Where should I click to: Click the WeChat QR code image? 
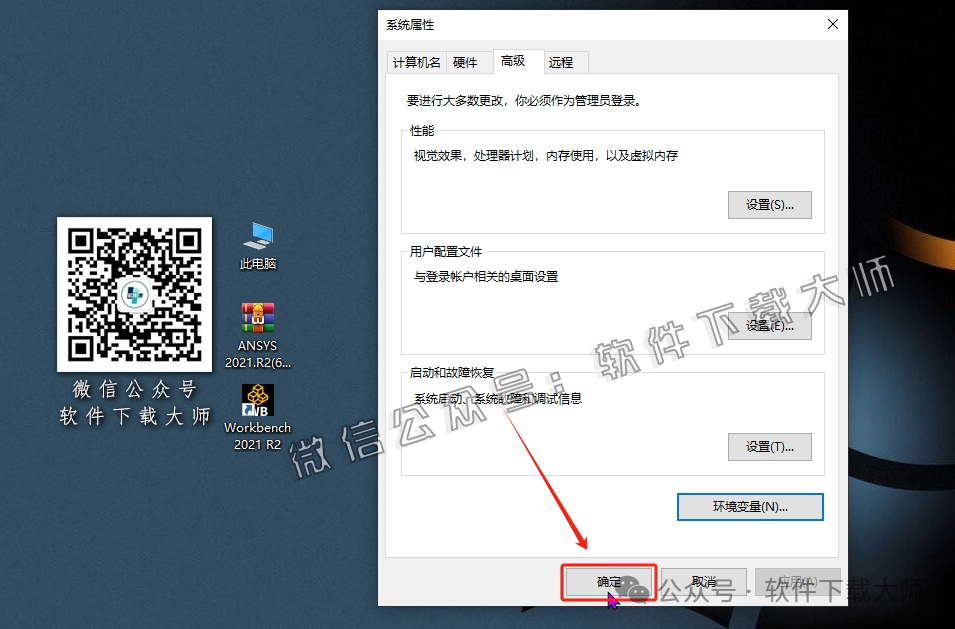coord(134,295)
